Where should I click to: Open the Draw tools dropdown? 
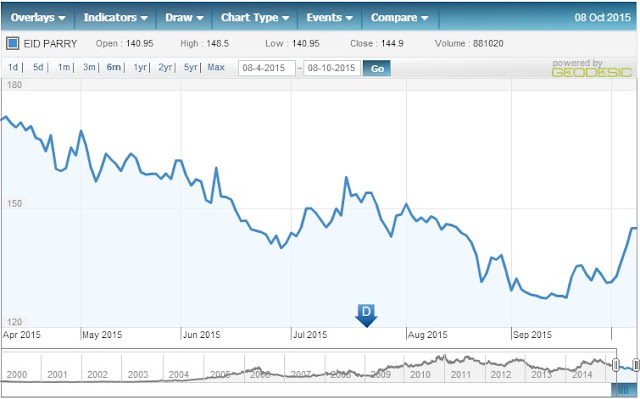pos(184,18)
